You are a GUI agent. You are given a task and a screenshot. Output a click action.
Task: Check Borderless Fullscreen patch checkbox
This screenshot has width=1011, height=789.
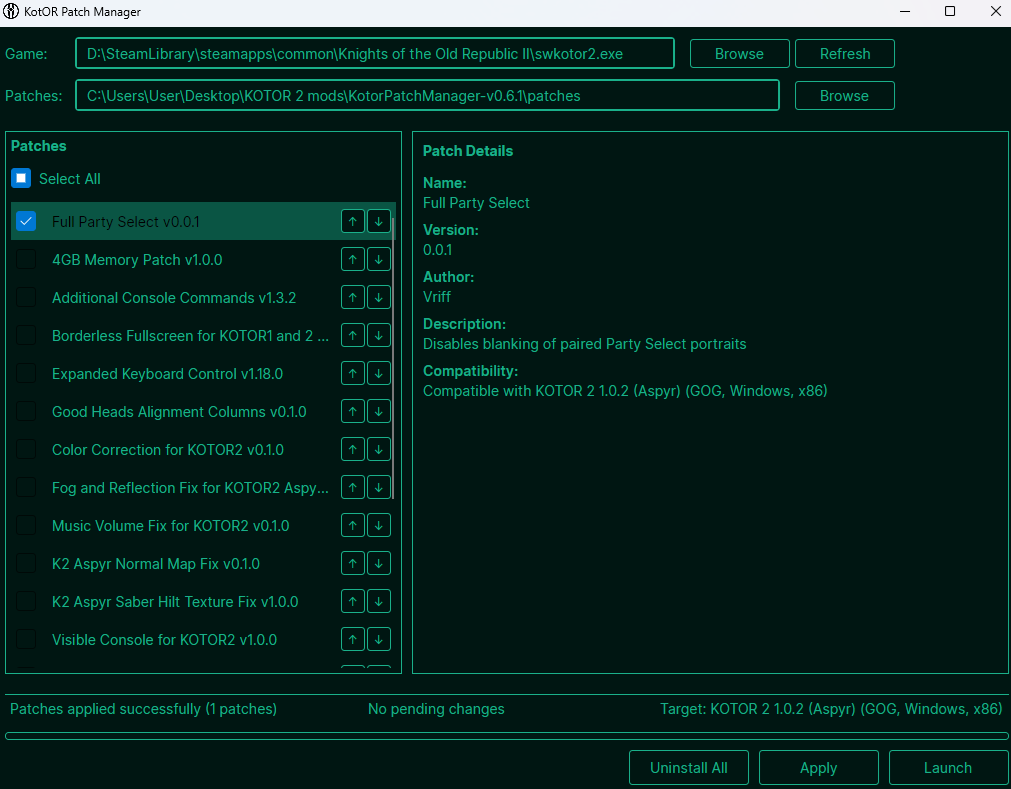[26, 335]
